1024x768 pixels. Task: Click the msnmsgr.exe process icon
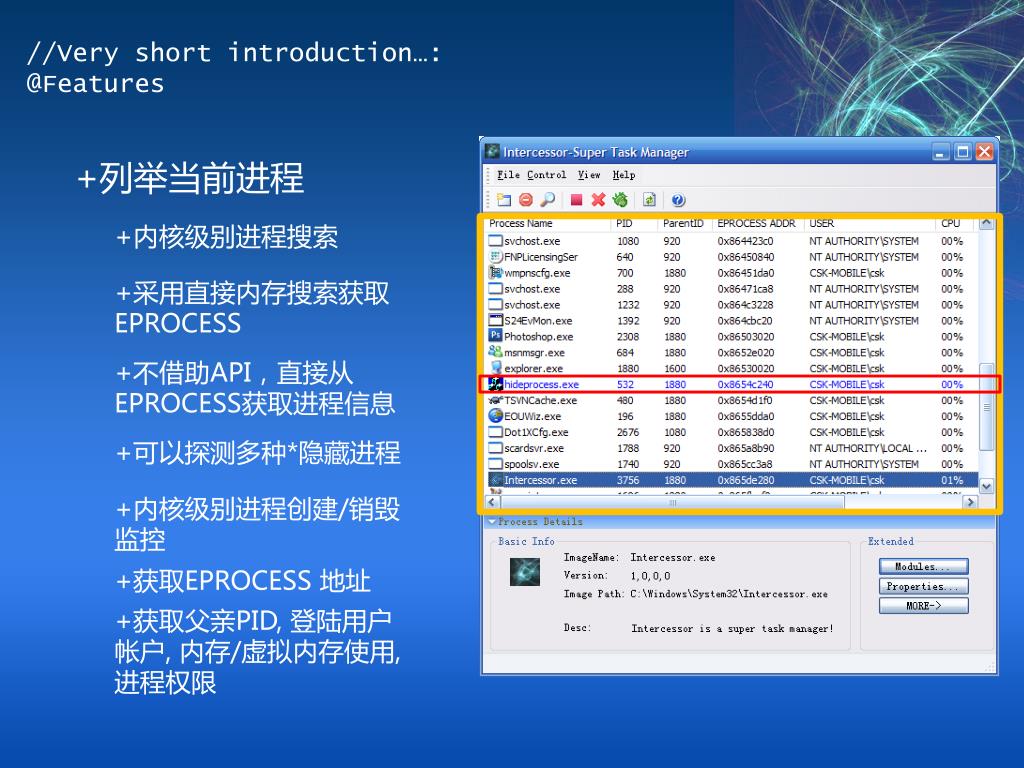pyautogui.click(x=495, y=351)
